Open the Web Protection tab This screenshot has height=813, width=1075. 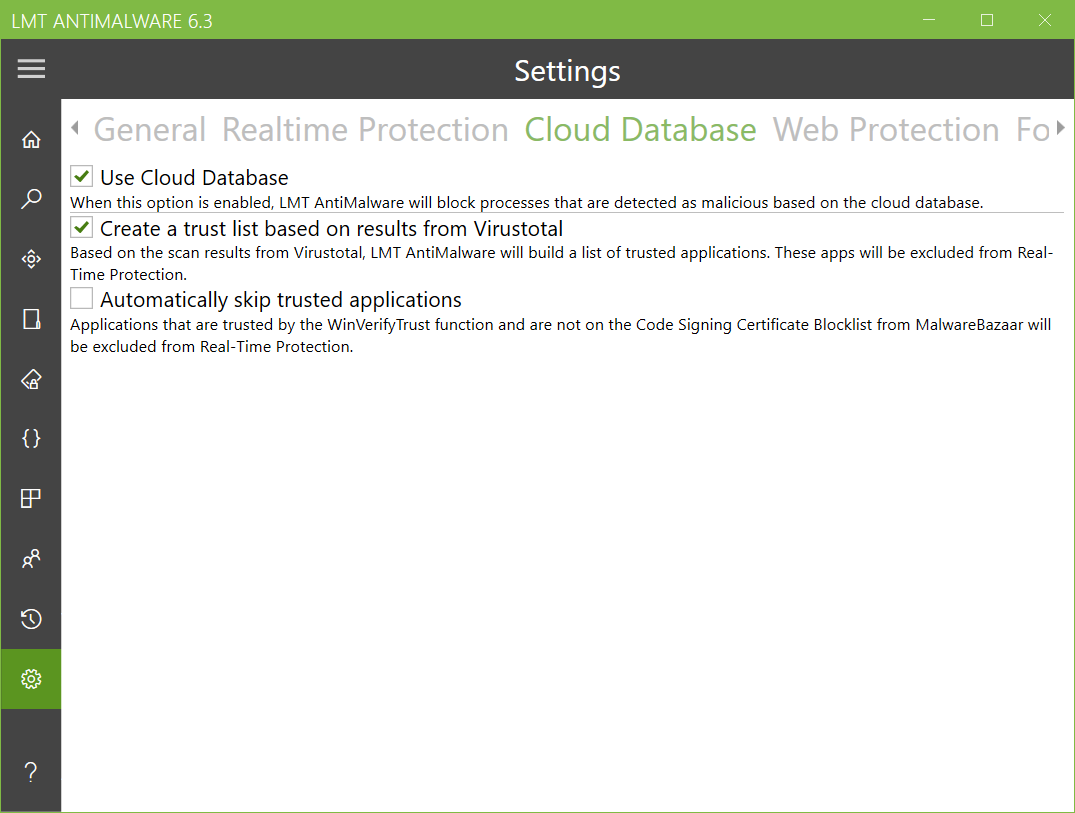coord(886,130)
